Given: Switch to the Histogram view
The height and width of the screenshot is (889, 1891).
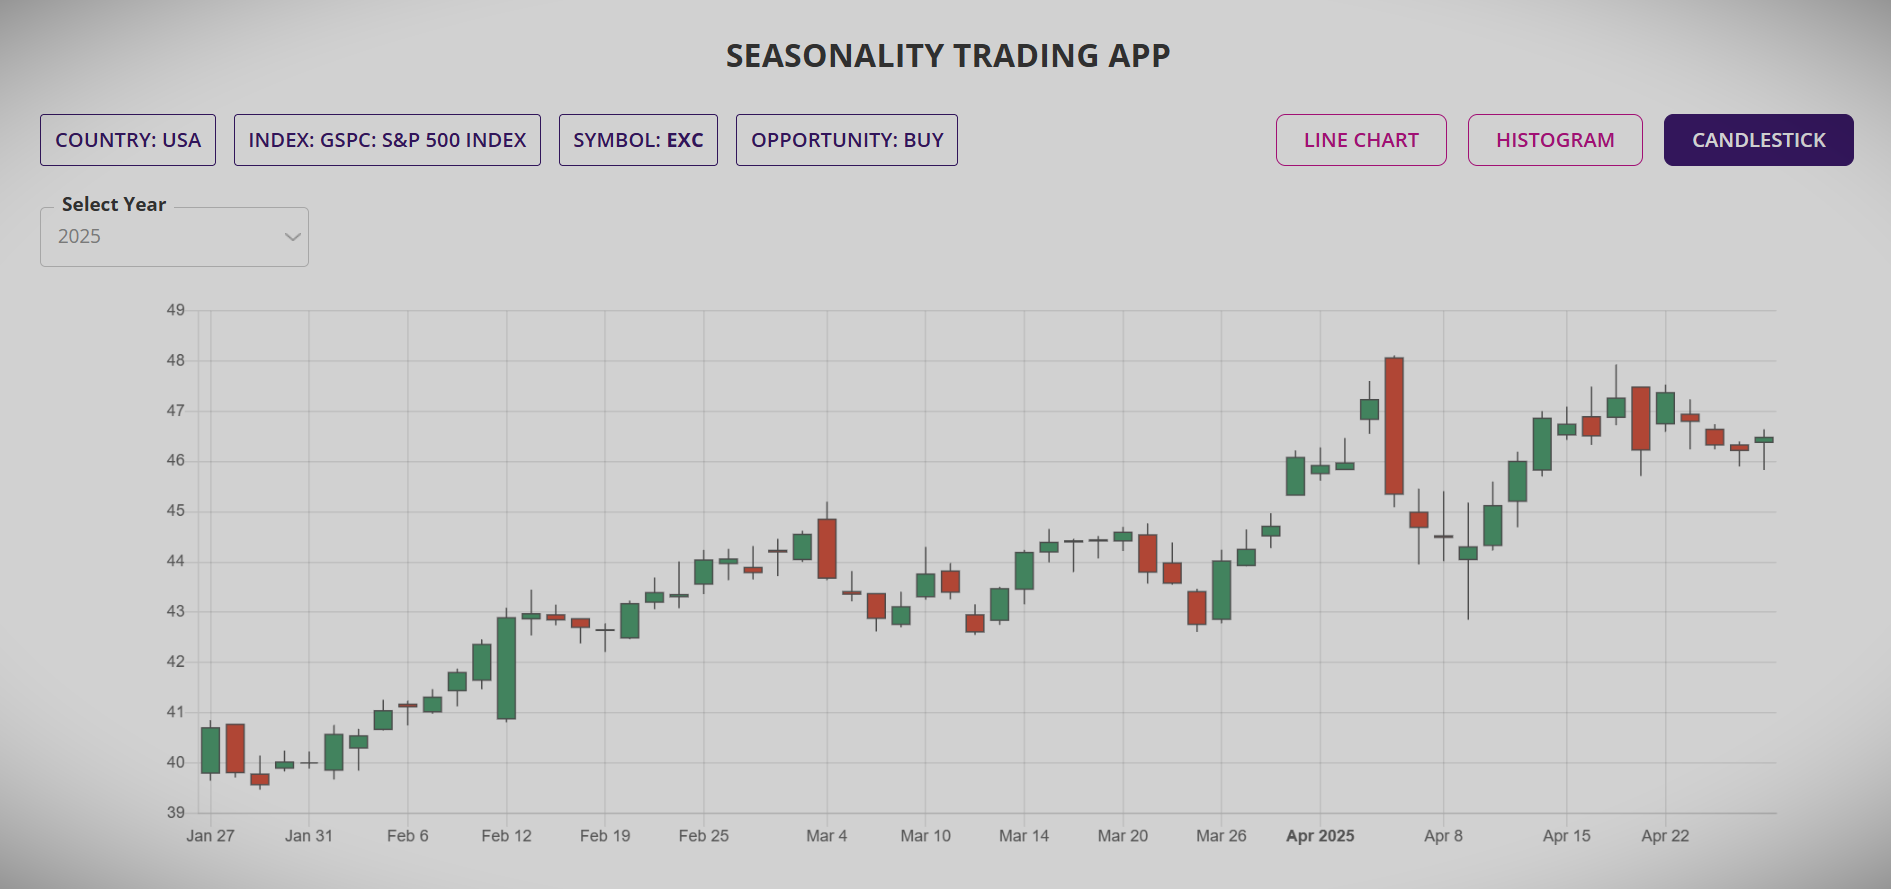Looking at the screenshot, I should pos(1554,140).
